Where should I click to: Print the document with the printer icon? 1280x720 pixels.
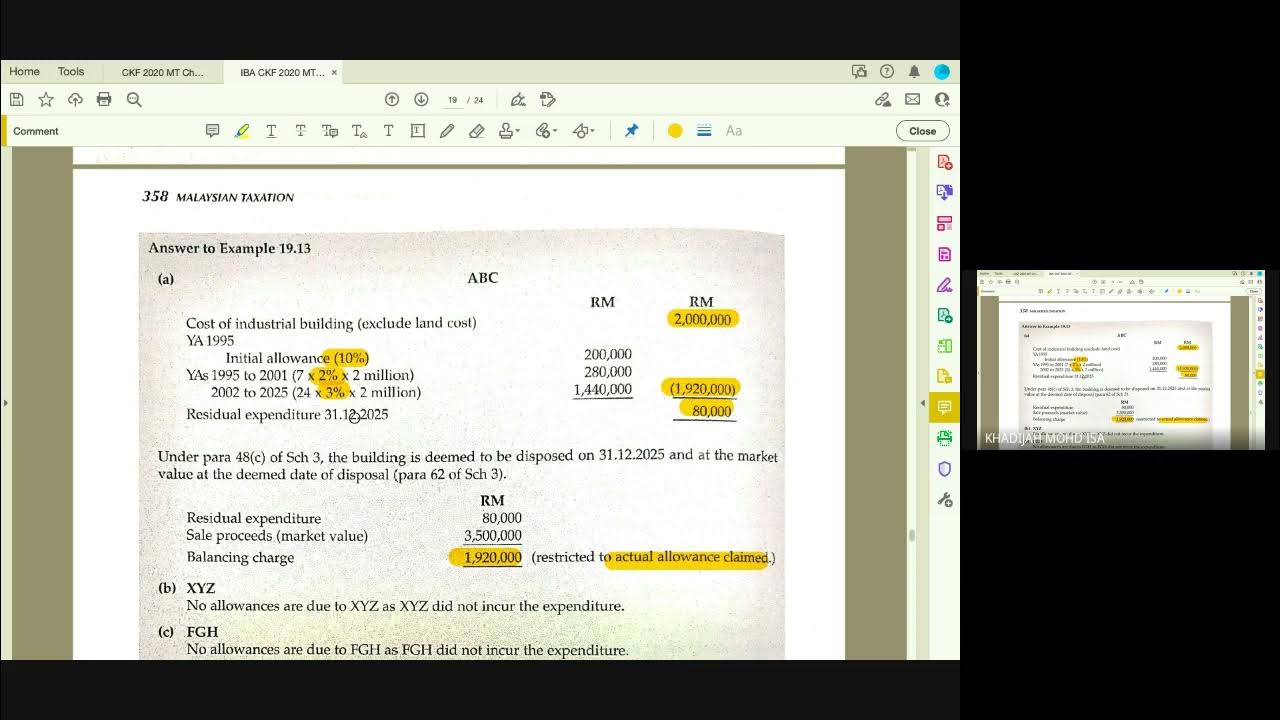tap(104, 99)
